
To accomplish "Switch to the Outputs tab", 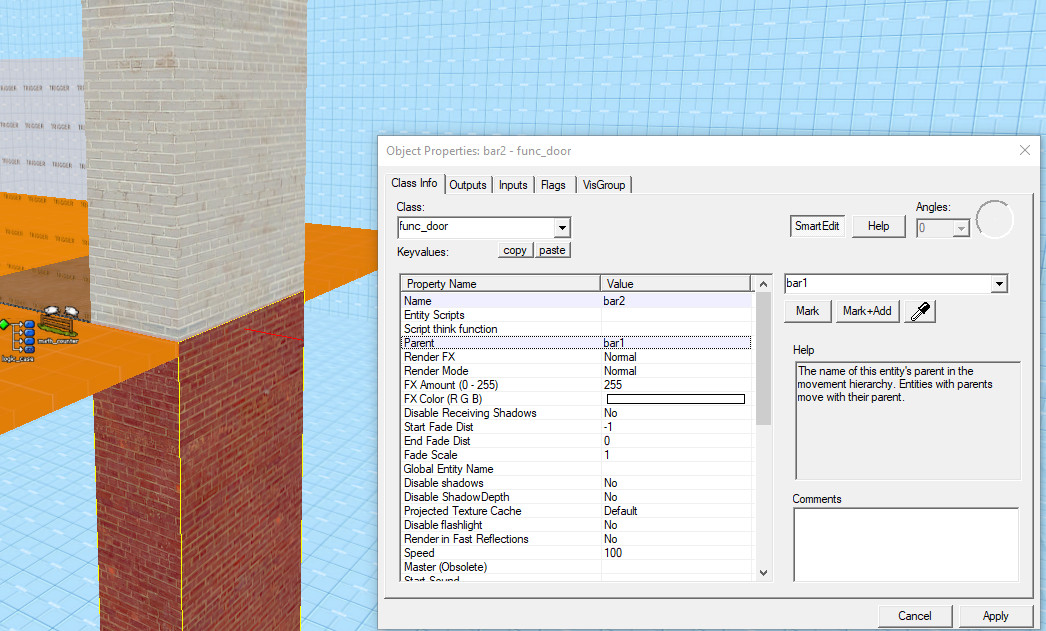I will pos(467,184).
